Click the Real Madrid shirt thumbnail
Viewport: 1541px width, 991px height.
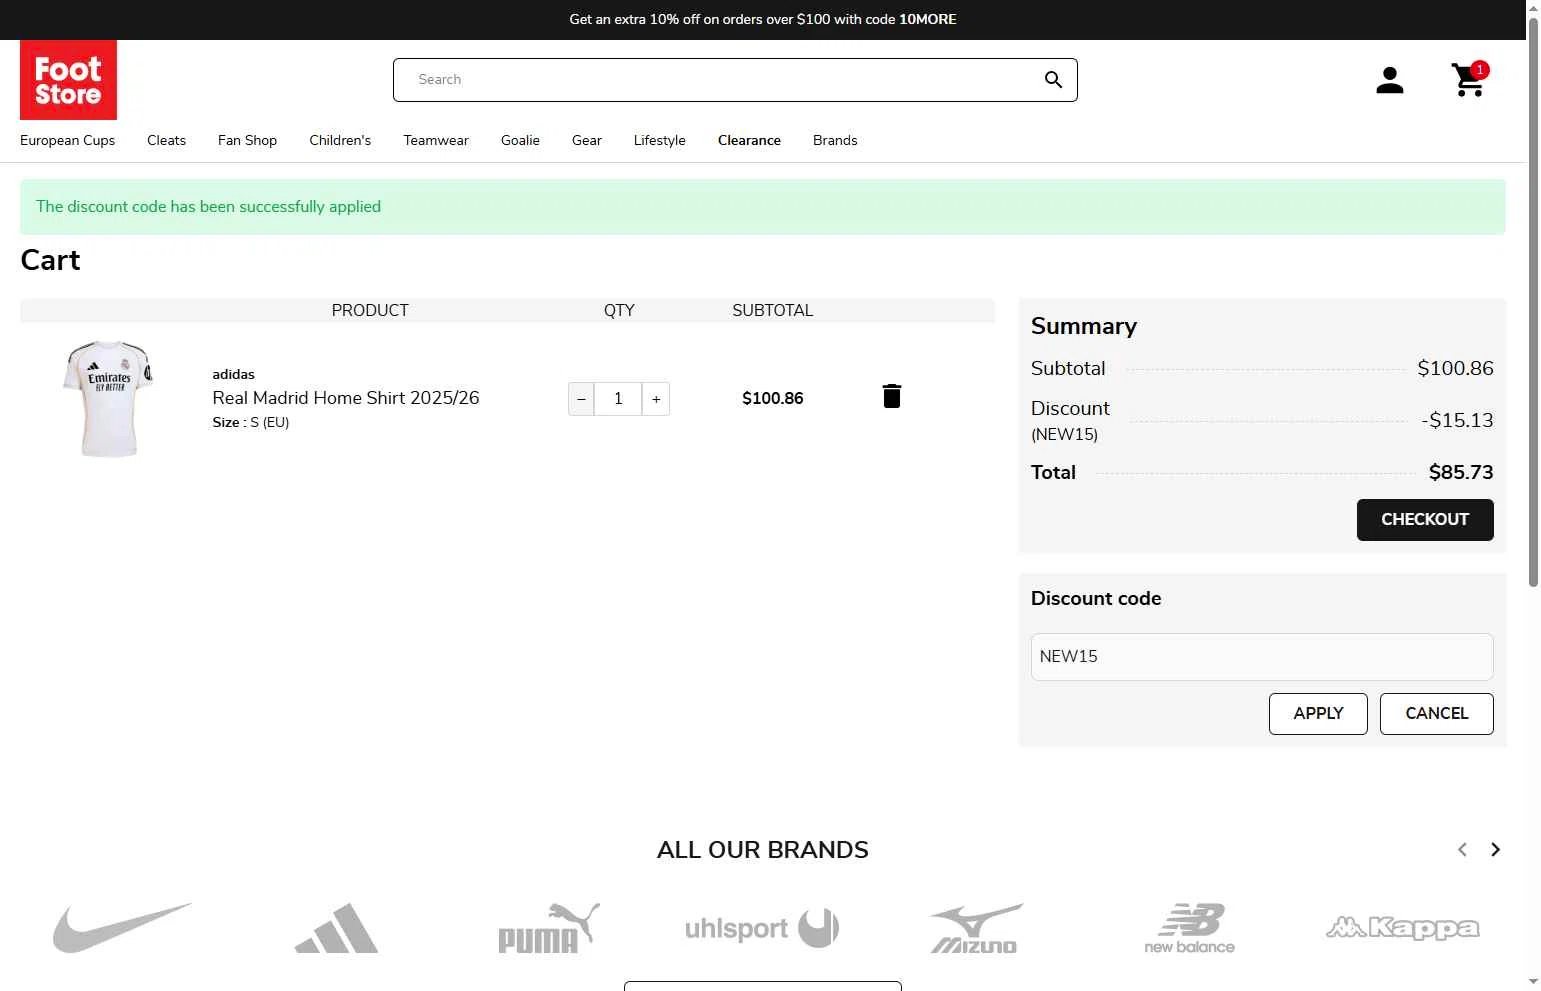pos(108,399)
